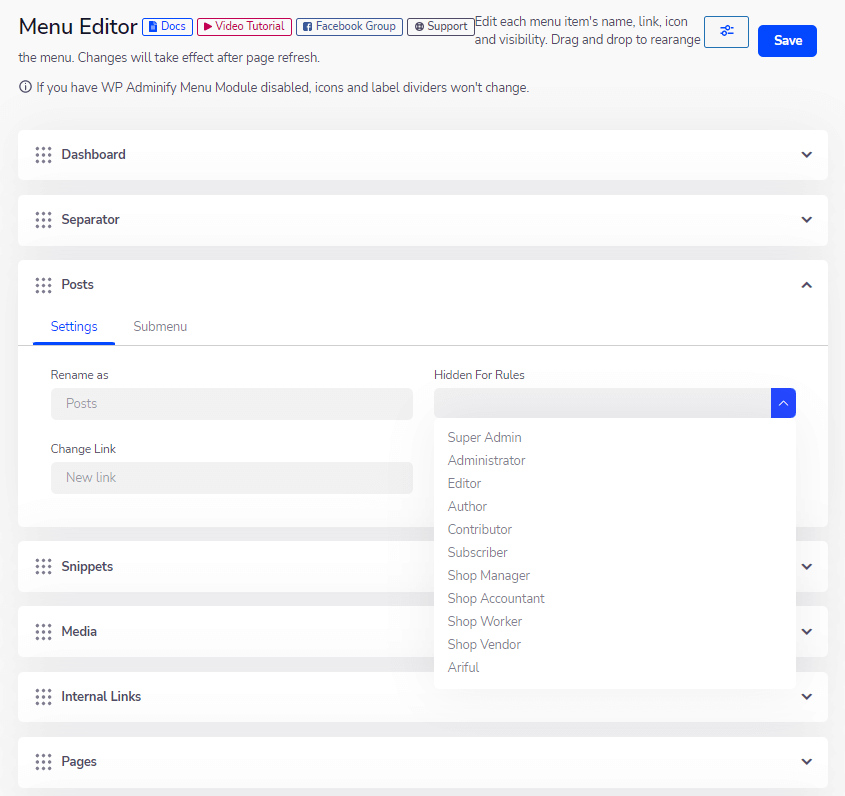Screen dimensions: 845x796
Task: Select Shop Manager in Hidden For Rules list
Action: (x=489, y=575)
